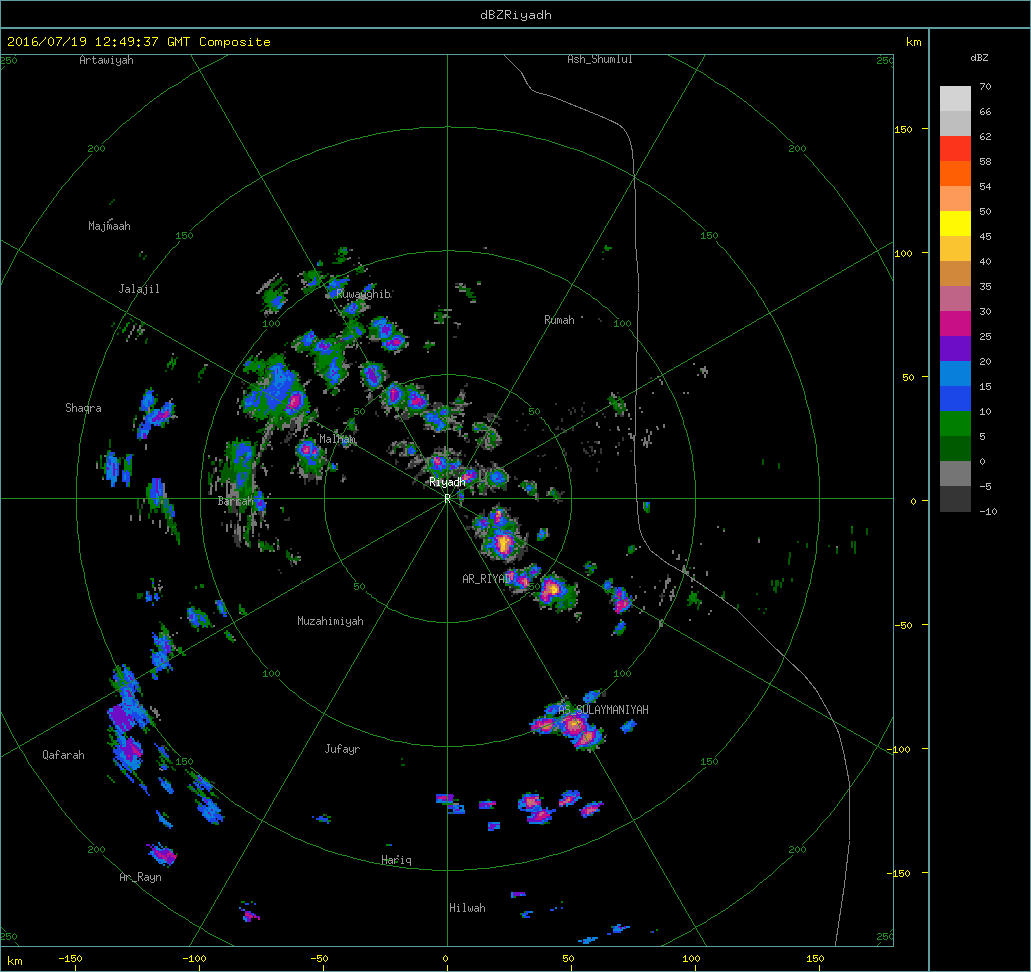Pick the magenta 25–30 dBZ legend swatch
Image resolution: width=1031 pixels, height=972 pixels.
coord(955,324)
